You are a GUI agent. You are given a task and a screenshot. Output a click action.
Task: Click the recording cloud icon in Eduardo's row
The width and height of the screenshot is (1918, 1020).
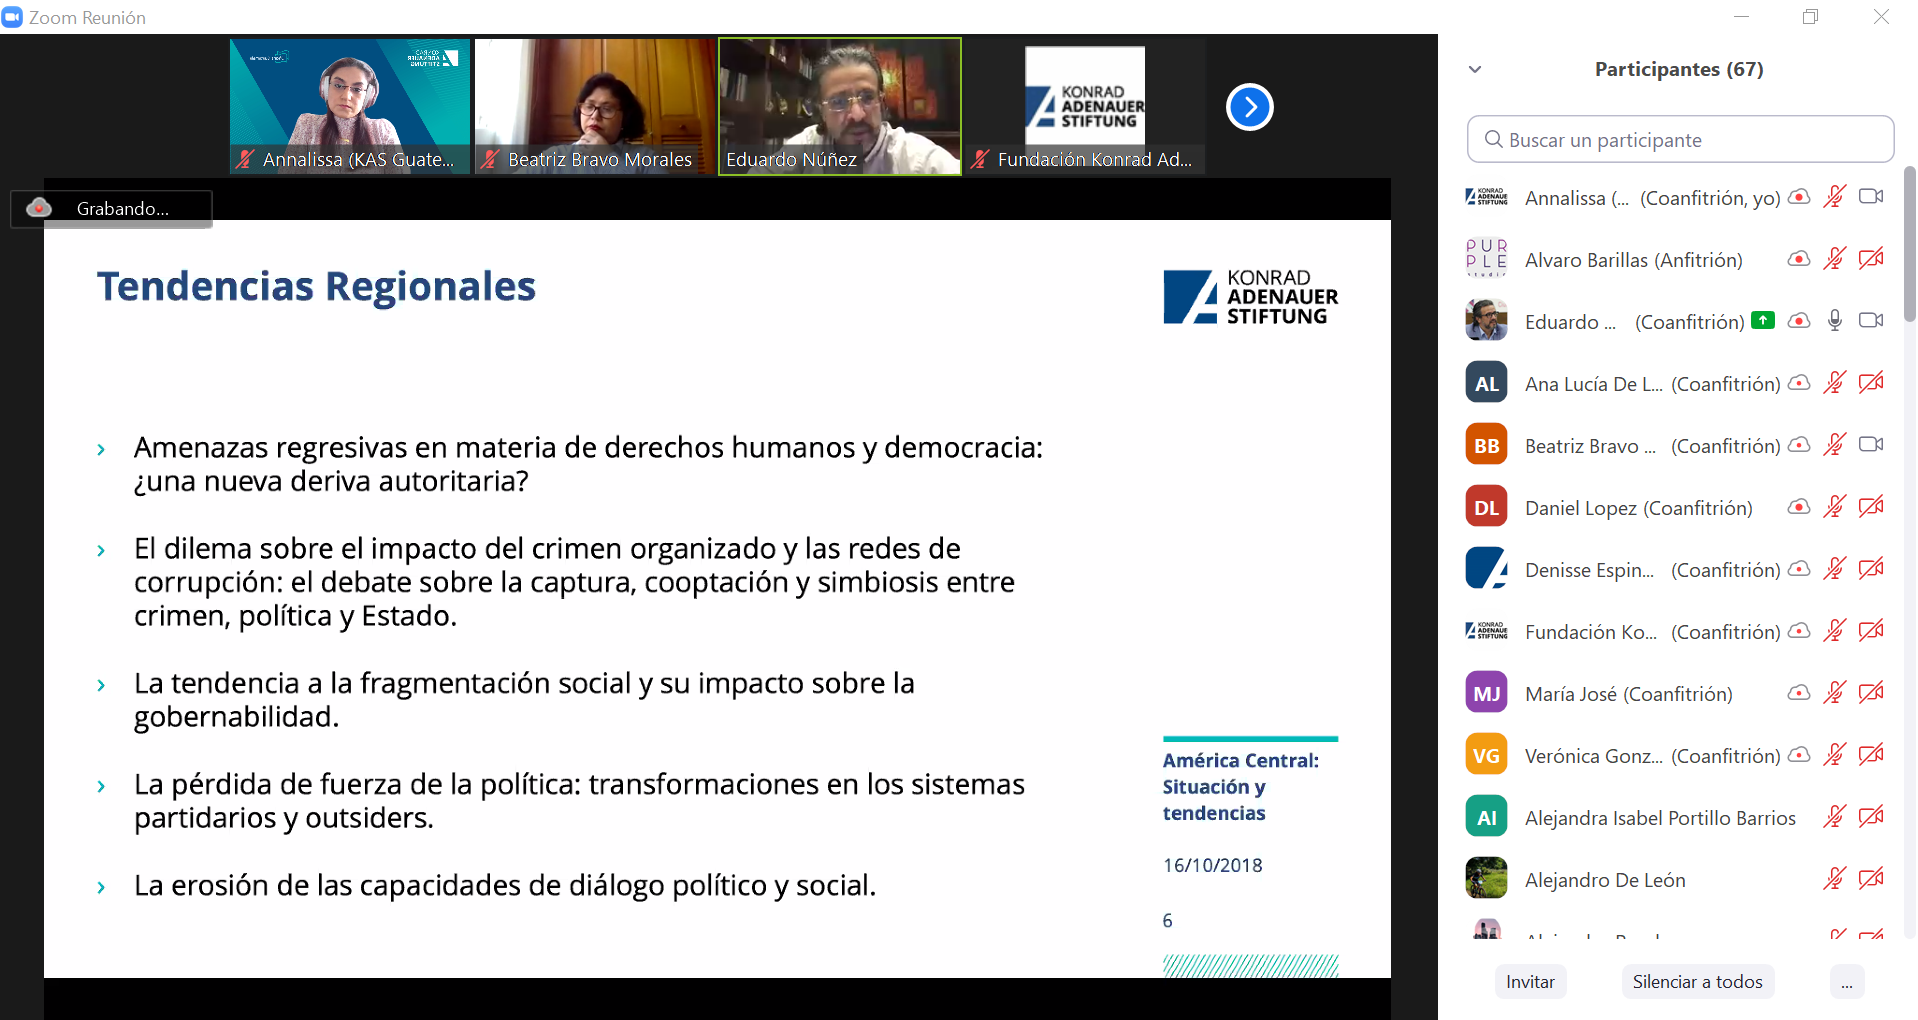[x=1799, y=321]
